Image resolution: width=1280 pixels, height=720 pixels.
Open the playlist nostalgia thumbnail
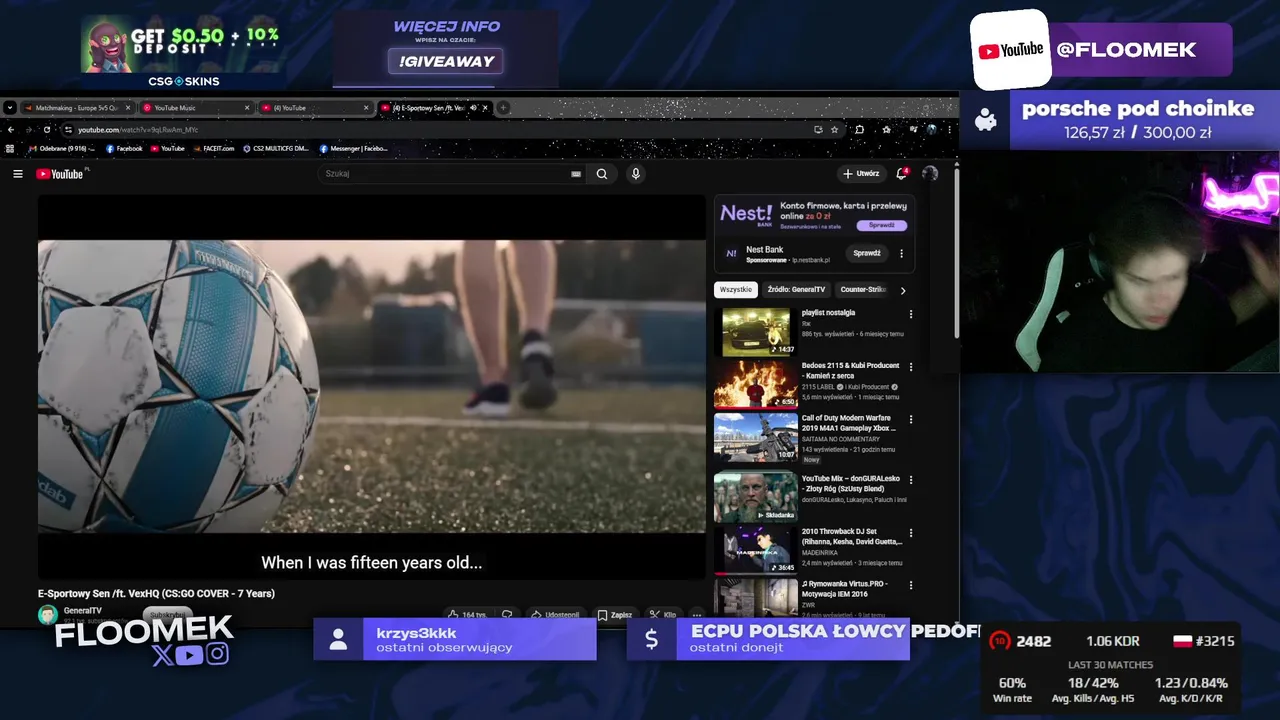coord(756,332)
